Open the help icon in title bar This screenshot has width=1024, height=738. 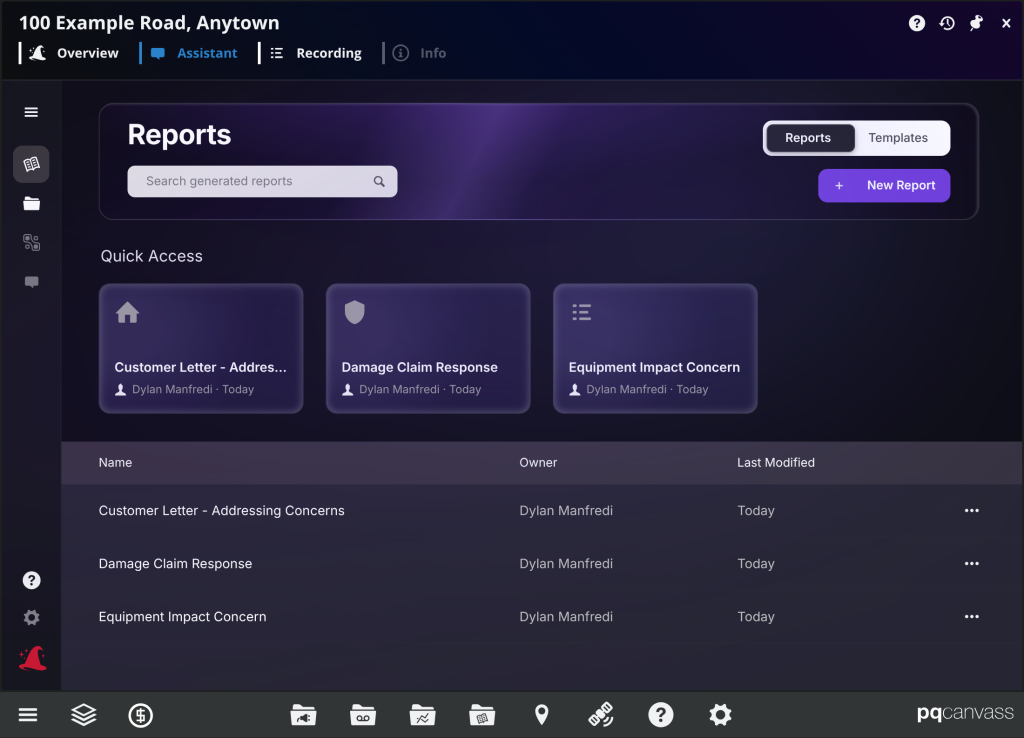pos(917,24)
